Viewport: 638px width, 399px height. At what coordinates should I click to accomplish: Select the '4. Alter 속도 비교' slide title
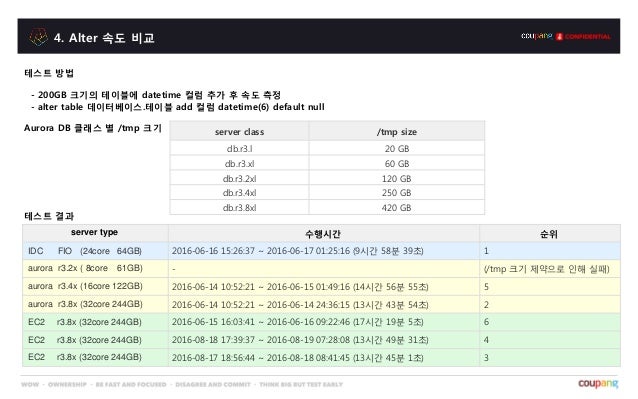click(x=104, y=38)
